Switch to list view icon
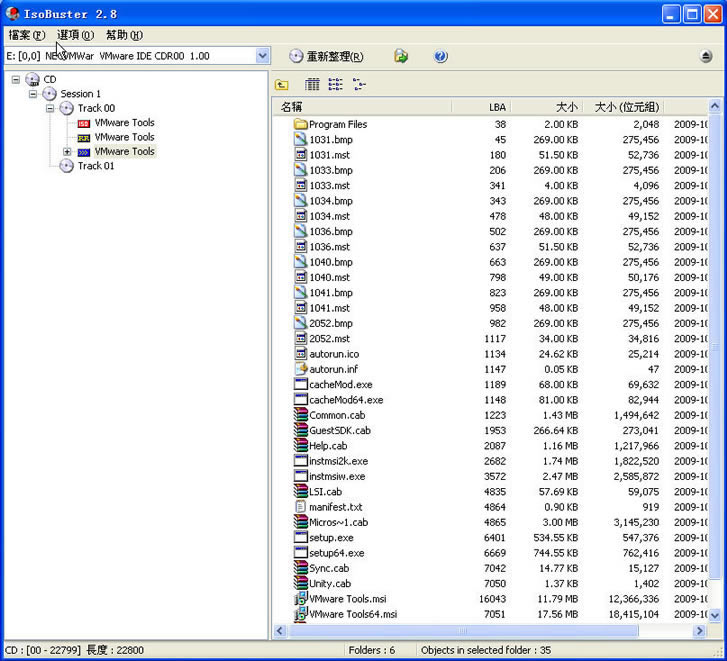727x661 pixels. (335, 84)
